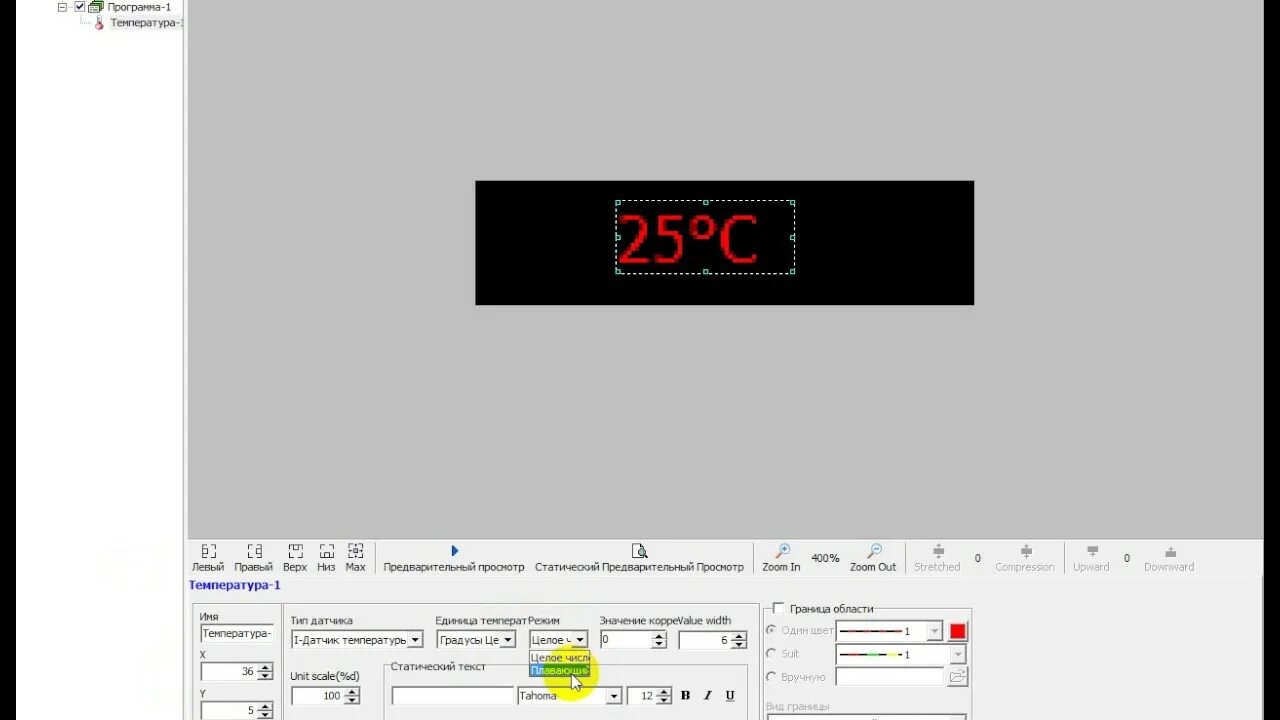The height and width of the screenshot is (720, 1280).
Task: Select Температура-1 item in the tree
Action: (146, 23)
